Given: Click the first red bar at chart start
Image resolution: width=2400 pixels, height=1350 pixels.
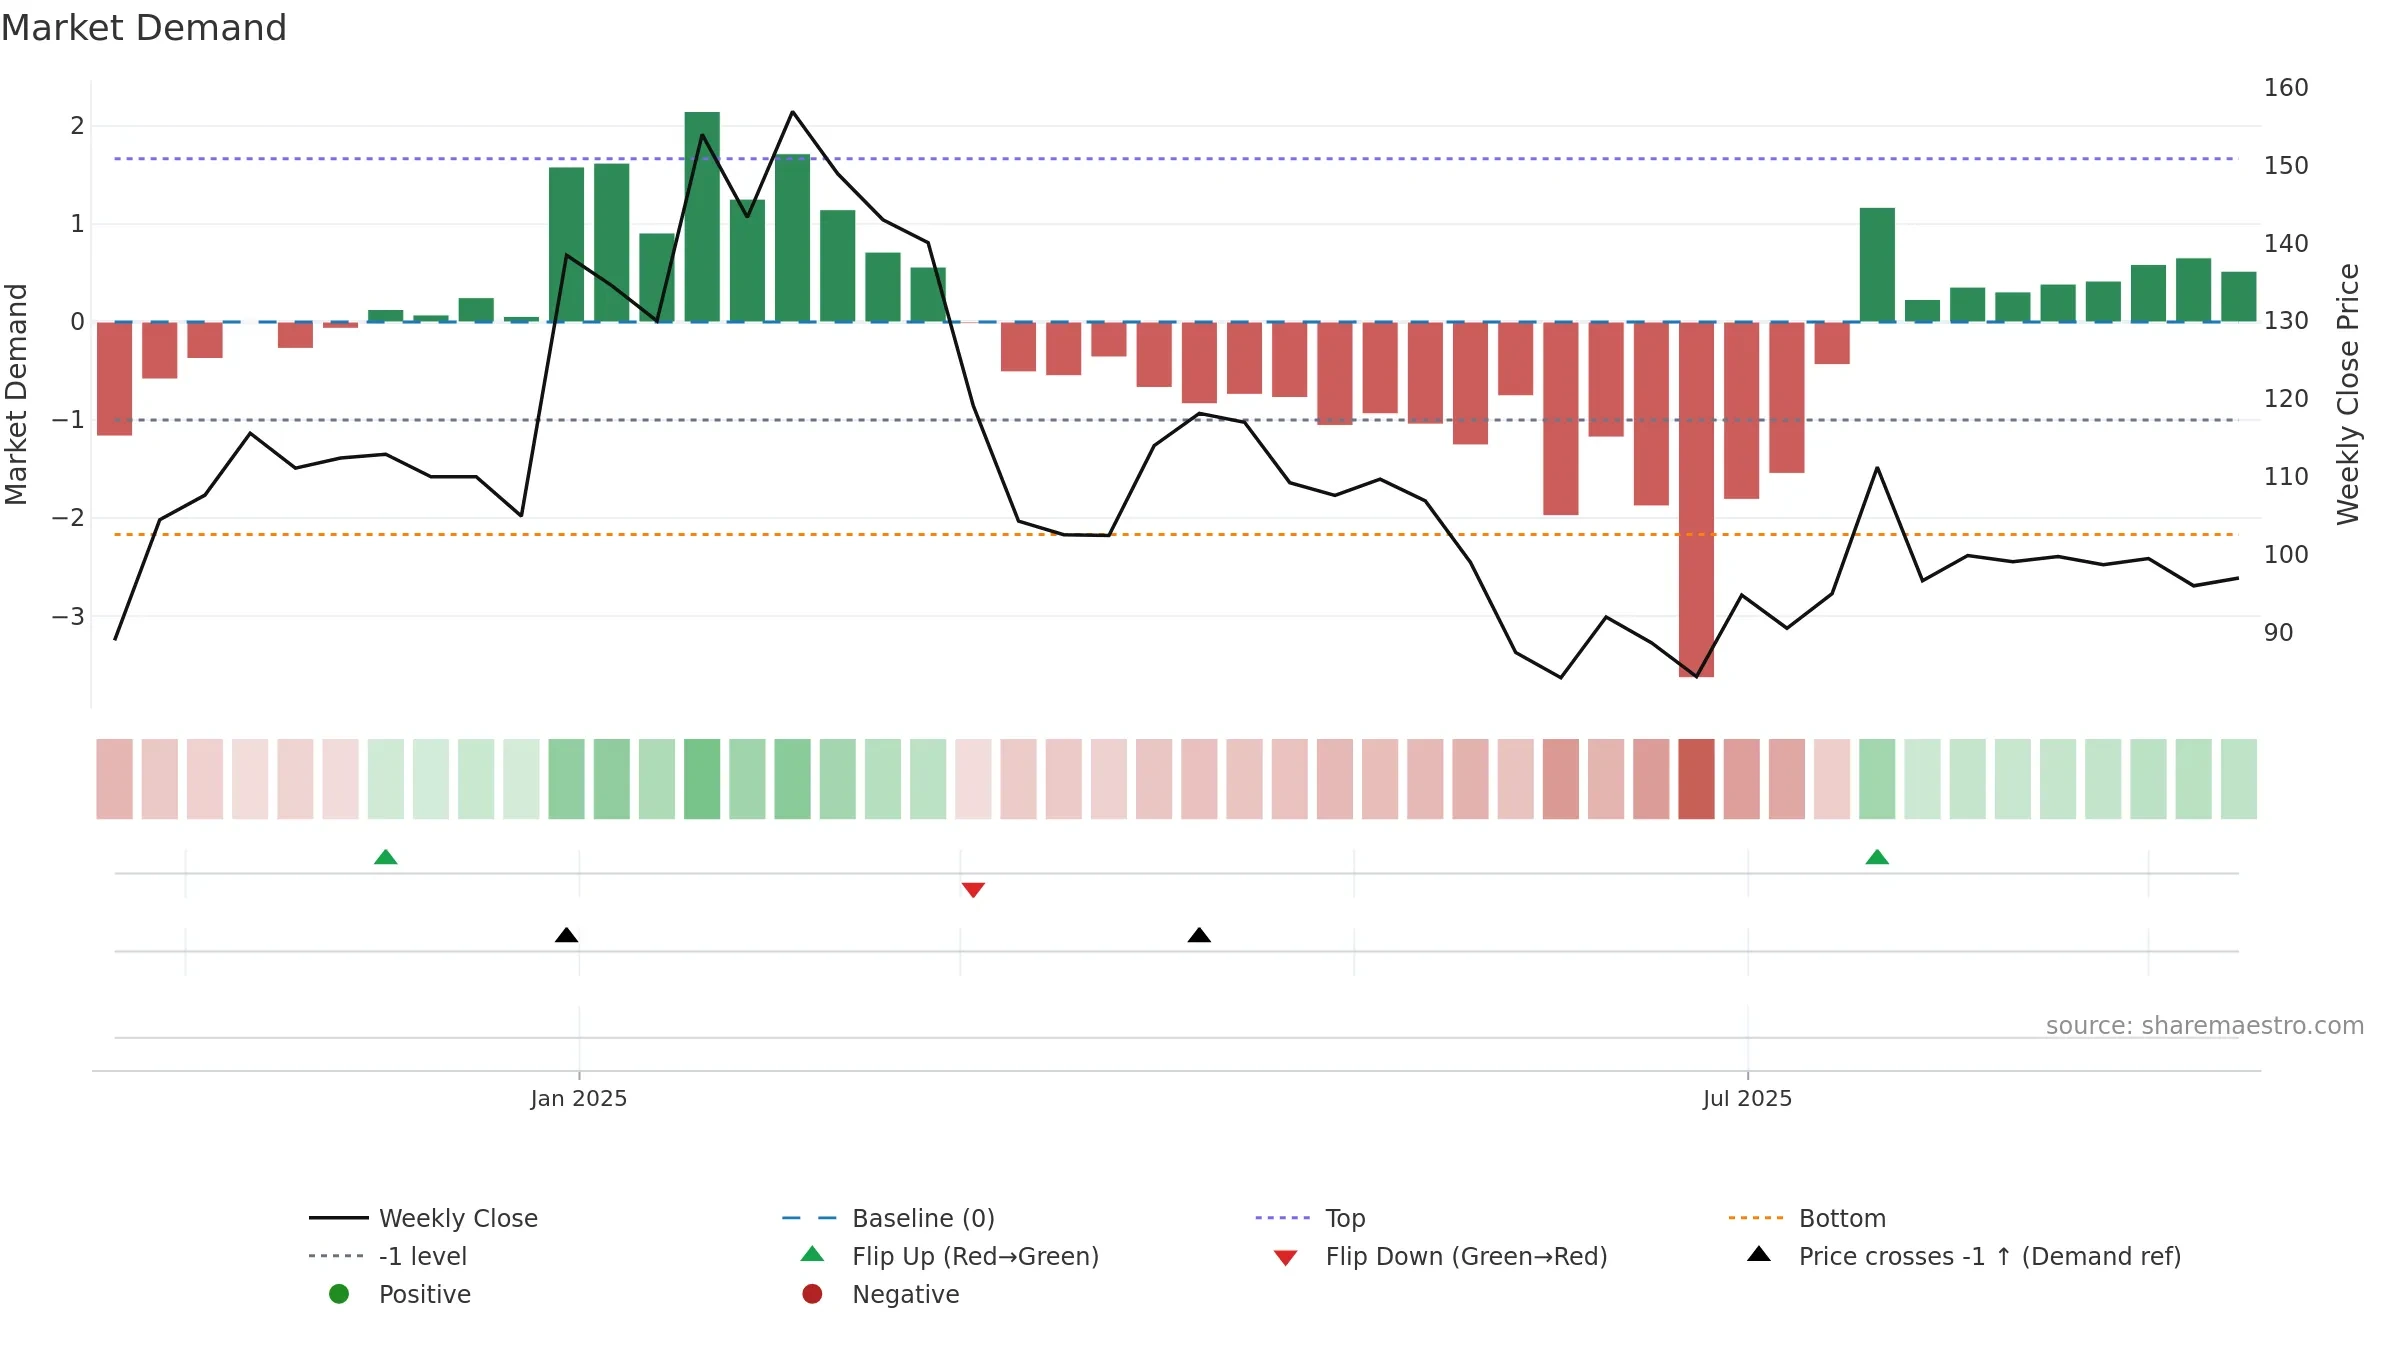Looking at the screenshot, I should (114, 379).
